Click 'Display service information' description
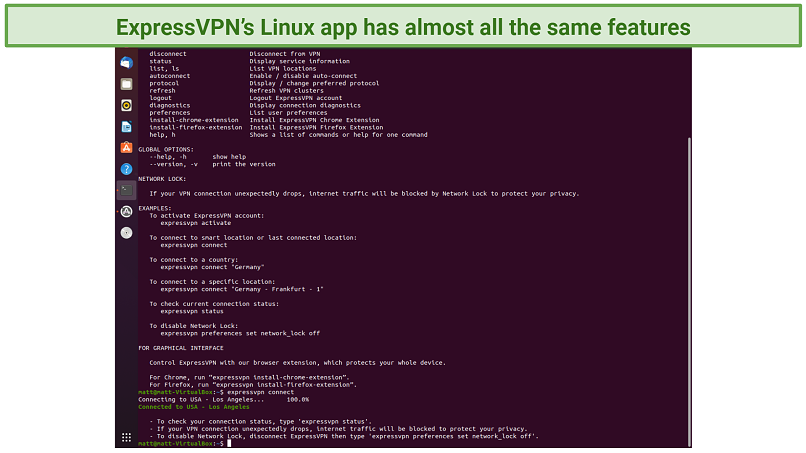This screenshot has width=806, height=453. (x=300, y=61)
